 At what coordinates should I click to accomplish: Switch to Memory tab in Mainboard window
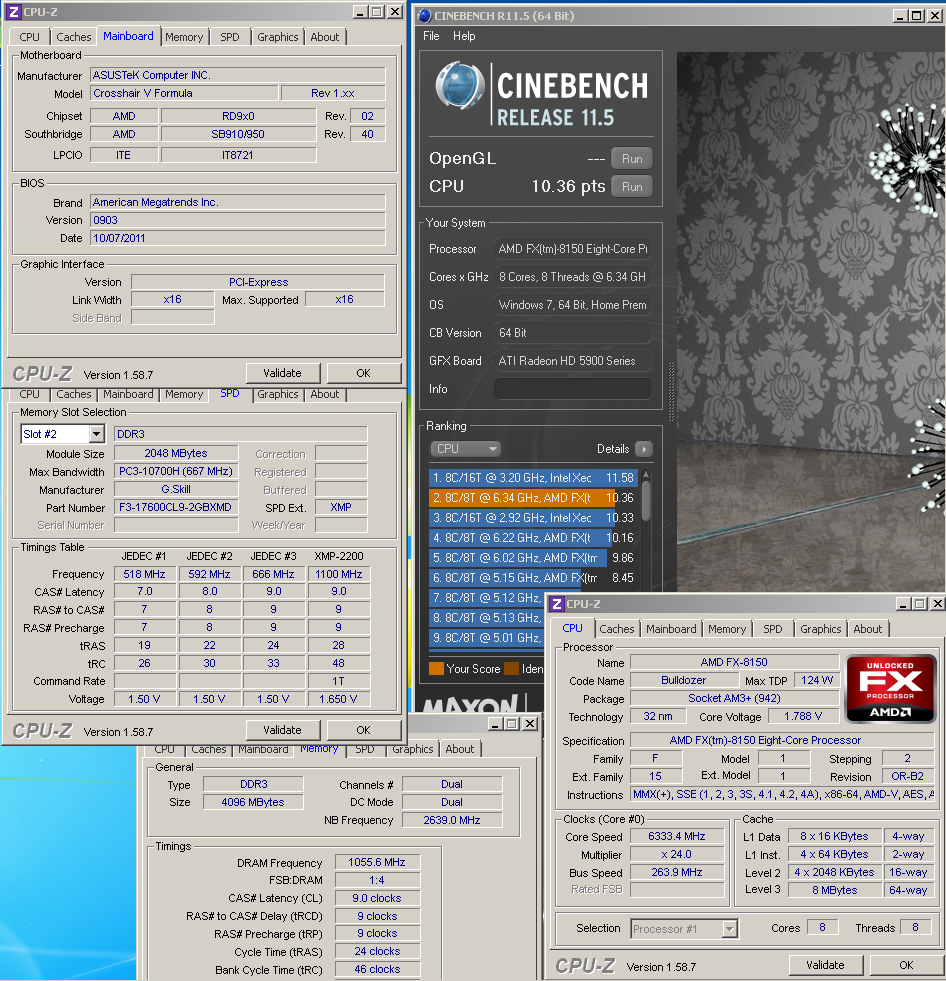pyautogui.click(x=184, y=37)
